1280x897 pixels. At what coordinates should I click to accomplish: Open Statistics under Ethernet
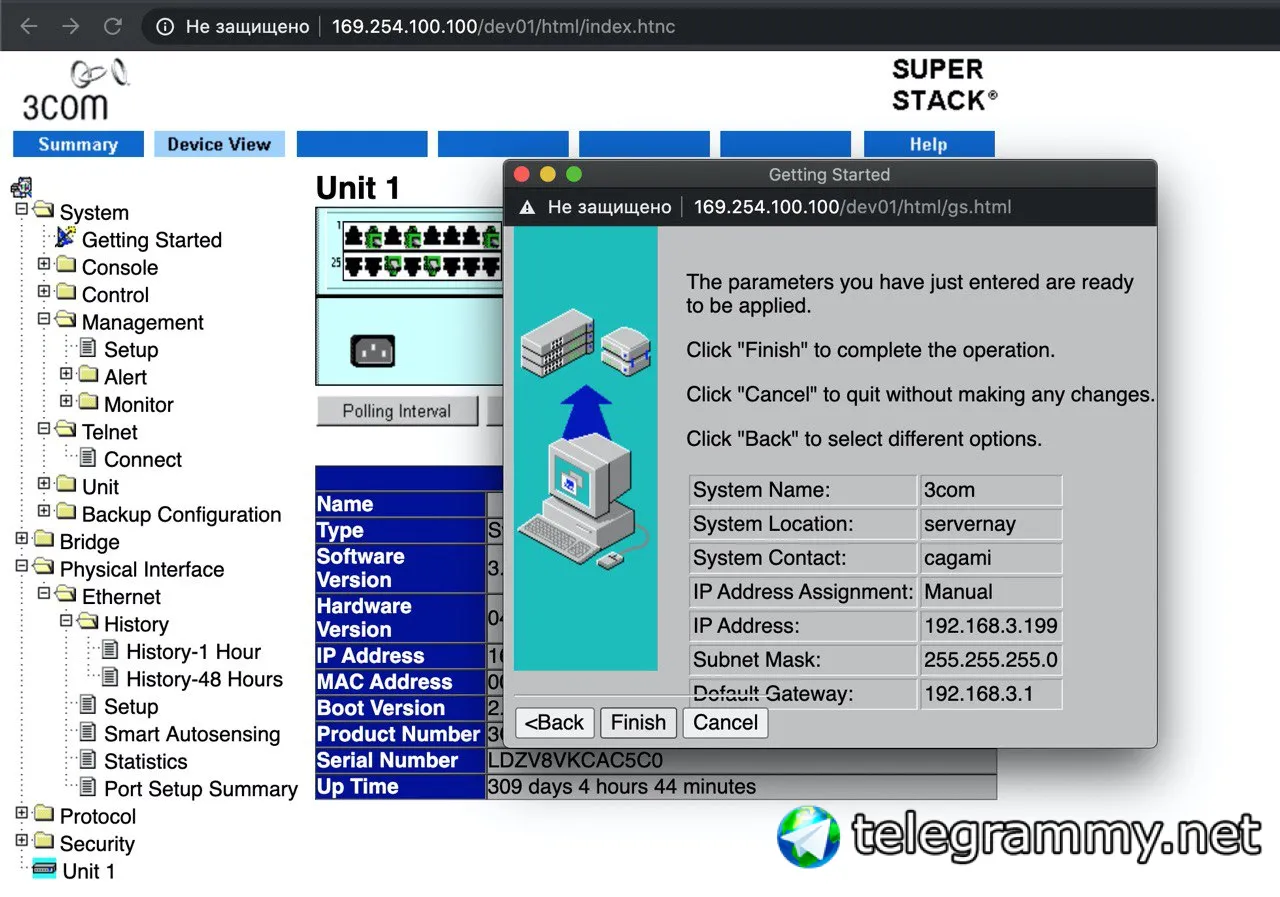(146, 762)
